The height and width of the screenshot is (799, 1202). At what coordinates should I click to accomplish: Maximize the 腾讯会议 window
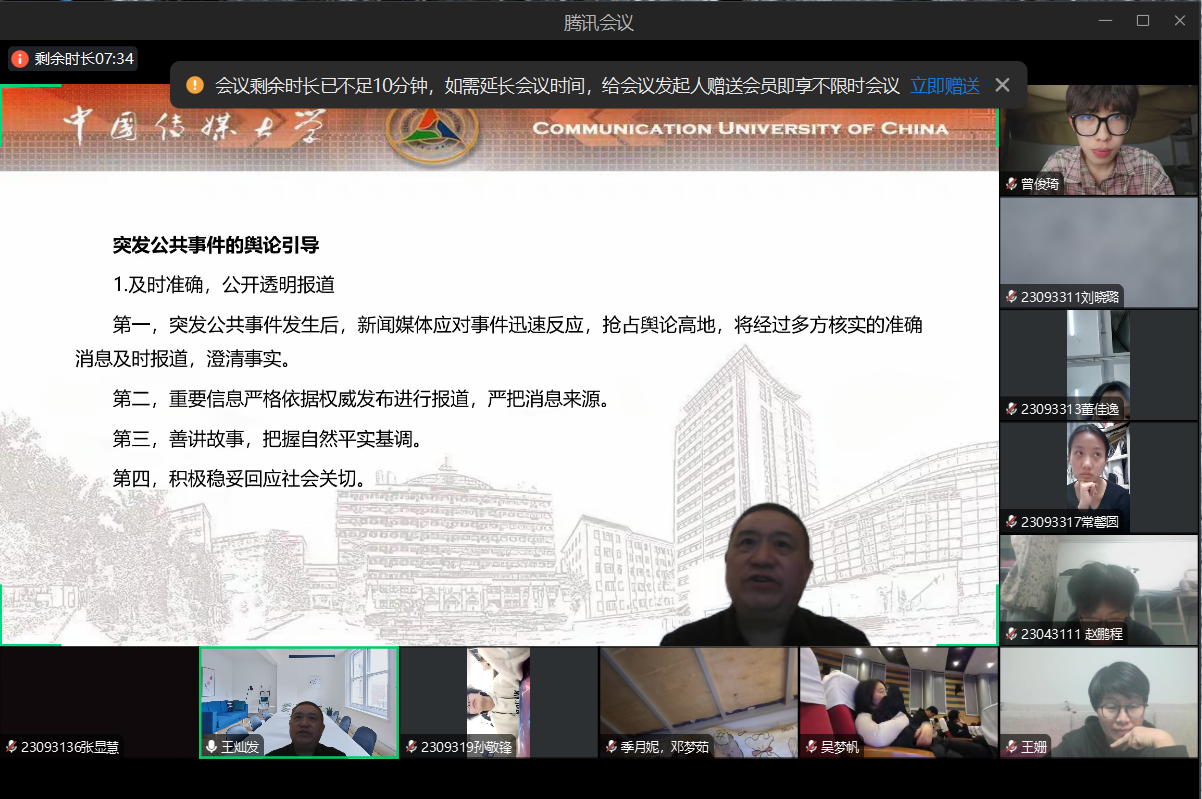pos(1143,20)
